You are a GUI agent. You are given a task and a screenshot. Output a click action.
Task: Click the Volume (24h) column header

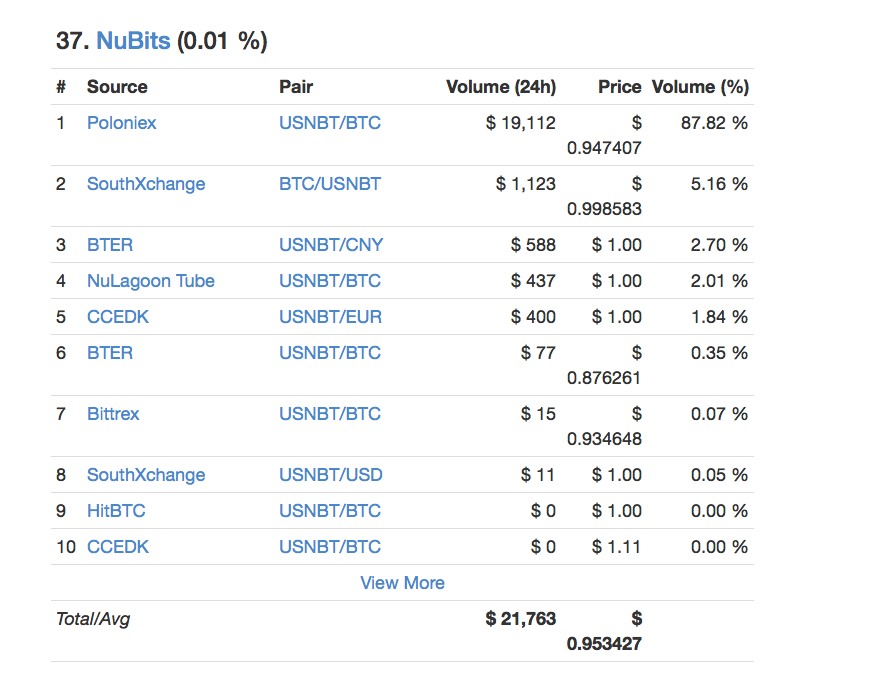(x=501, y=87)
